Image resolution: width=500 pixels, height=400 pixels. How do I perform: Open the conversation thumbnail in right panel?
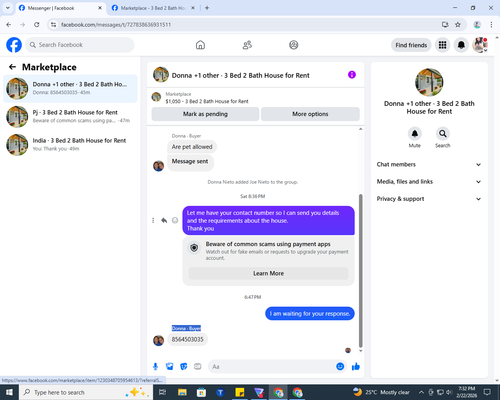(429, 82)
